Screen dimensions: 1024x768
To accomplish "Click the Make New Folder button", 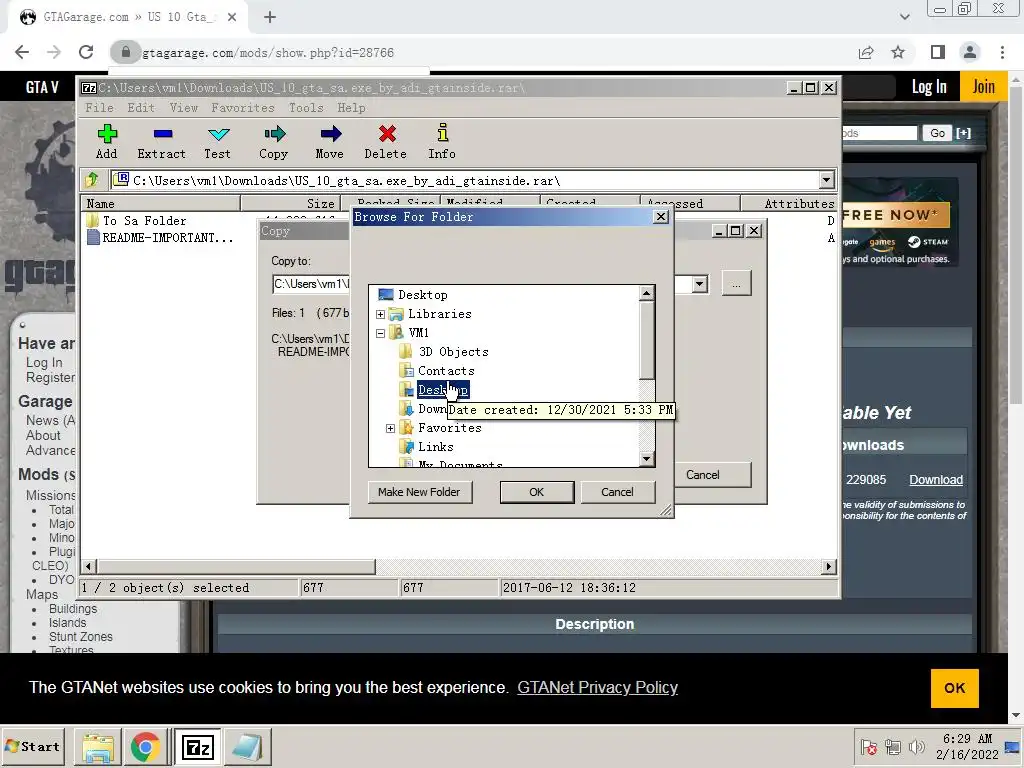I will tap(419, 492).
